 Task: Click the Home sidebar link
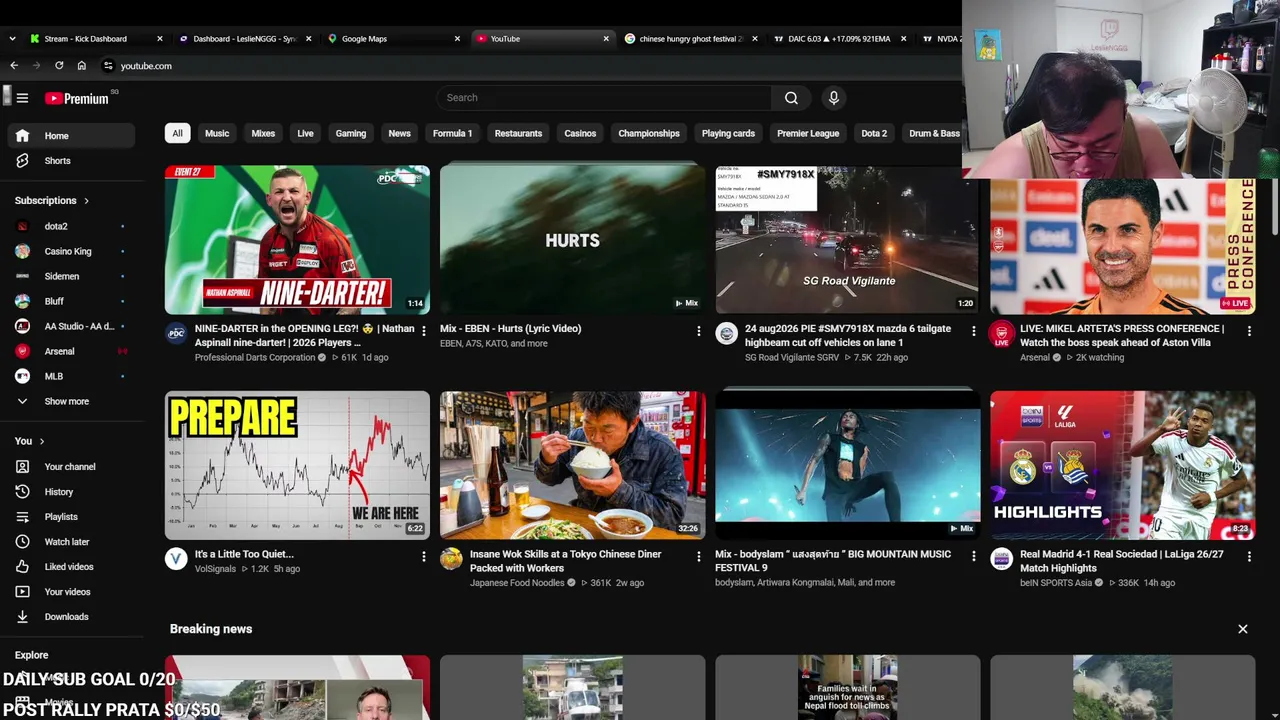click(x=72, y=136)
